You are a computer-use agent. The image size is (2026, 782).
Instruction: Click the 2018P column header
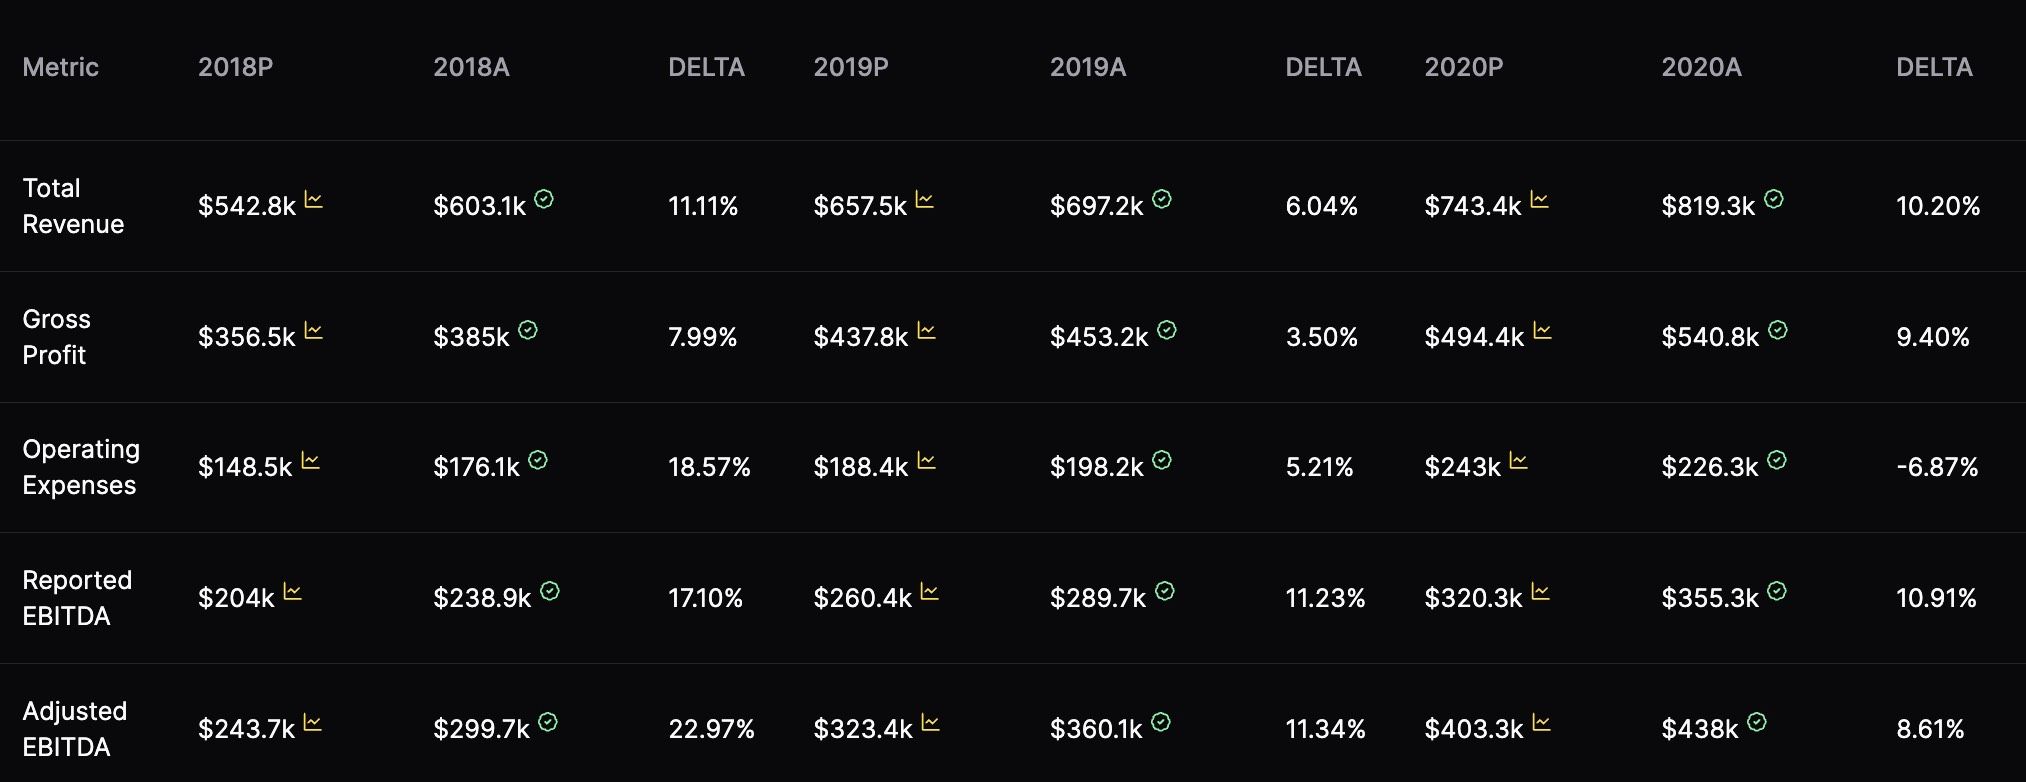pos(236,67)
